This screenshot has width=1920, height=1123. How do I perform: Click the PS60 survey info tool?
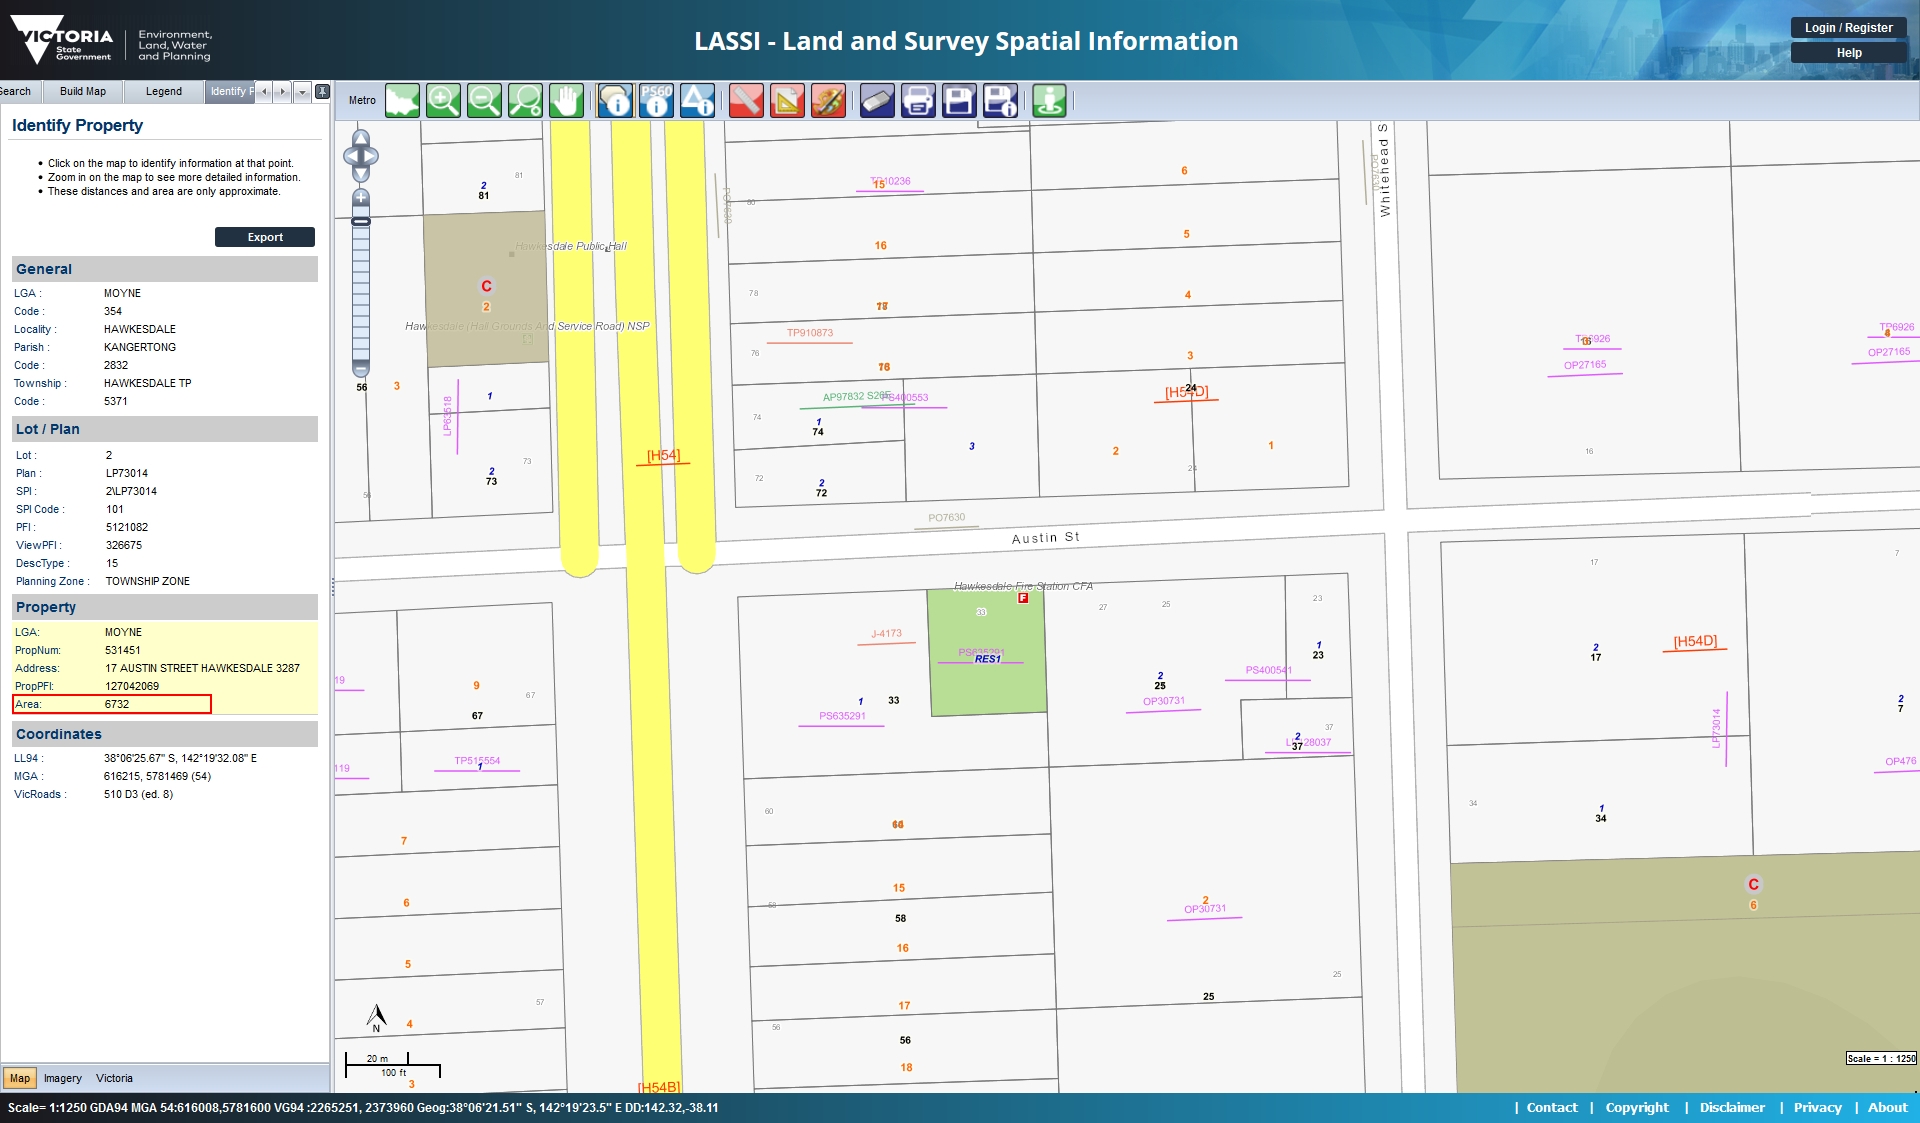pos(656,100)
